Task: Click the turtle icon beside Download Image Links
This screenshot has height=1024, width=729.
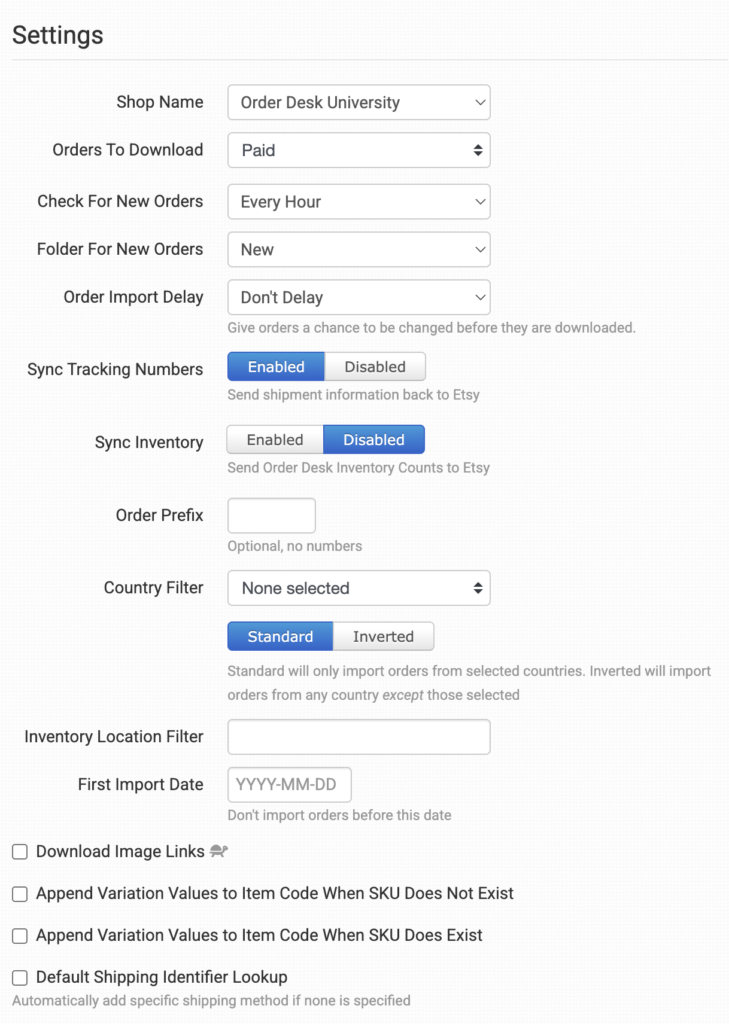Action: (x=220, y=851)
